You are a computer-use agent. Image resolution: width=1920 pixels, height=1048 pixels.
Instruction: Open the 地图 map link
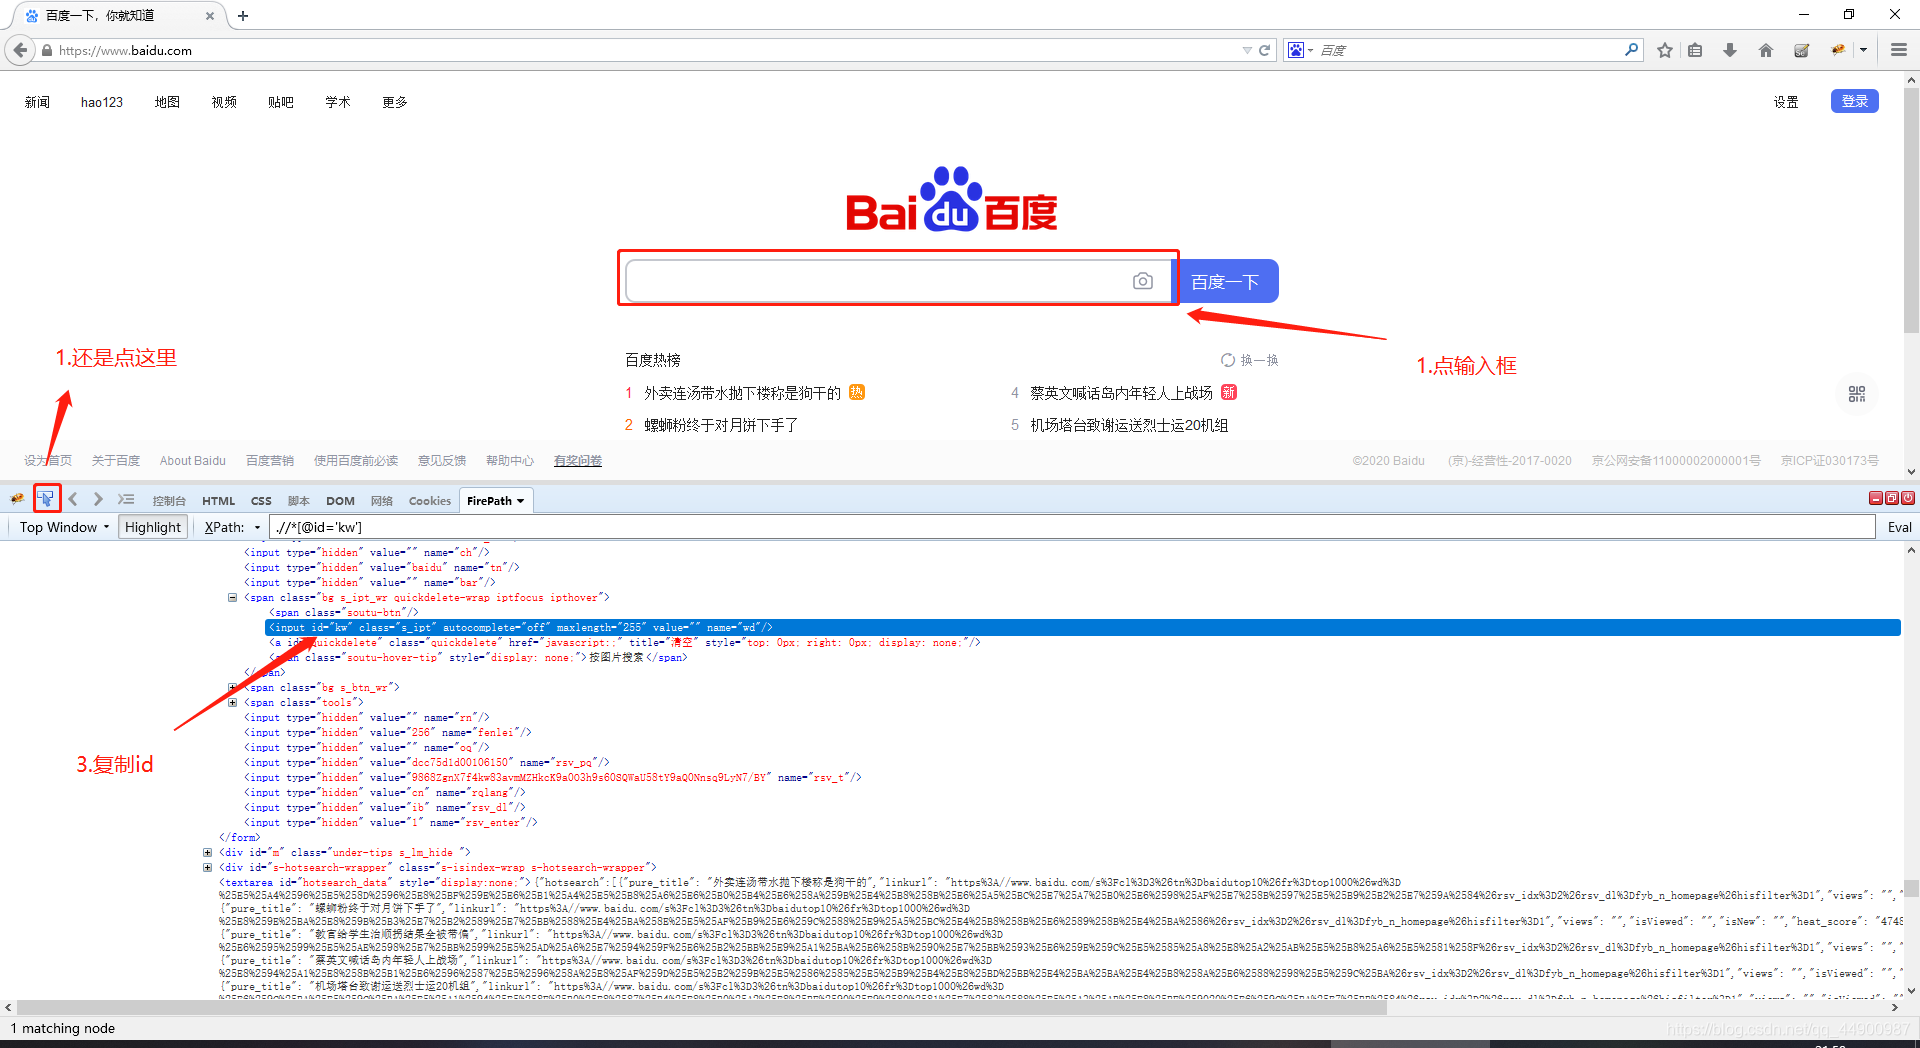point(167,102)
